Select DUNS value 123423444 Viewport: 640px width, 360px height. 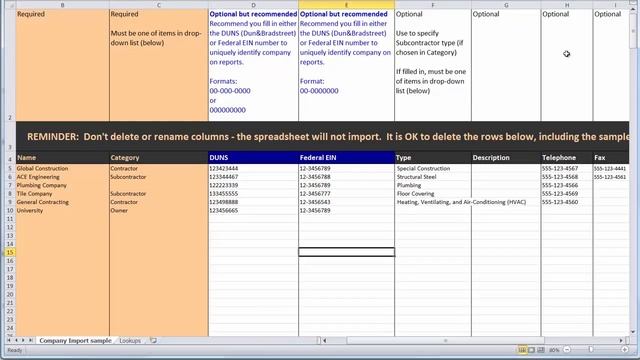[253, 168]
